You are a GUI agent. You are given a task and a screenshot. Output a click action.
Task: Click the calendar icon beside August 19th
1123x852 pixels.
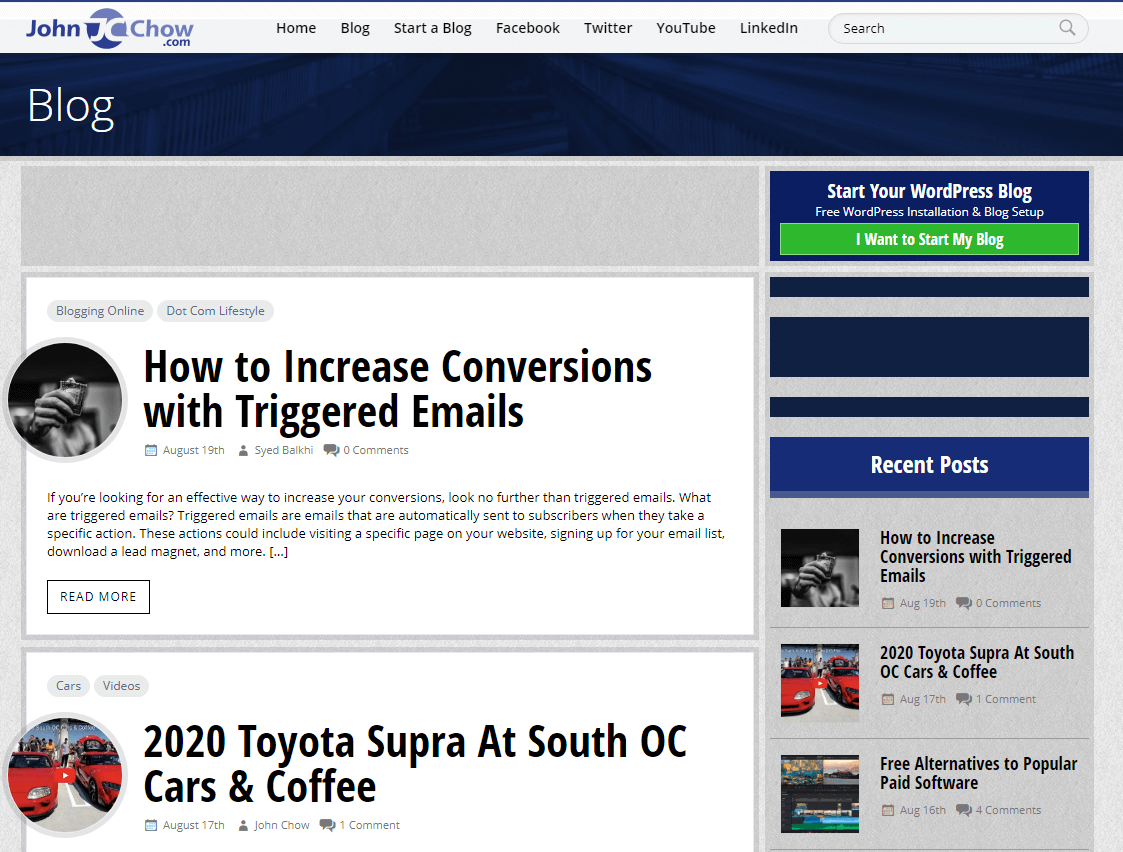pyautogui.click(x=151, y=450)
